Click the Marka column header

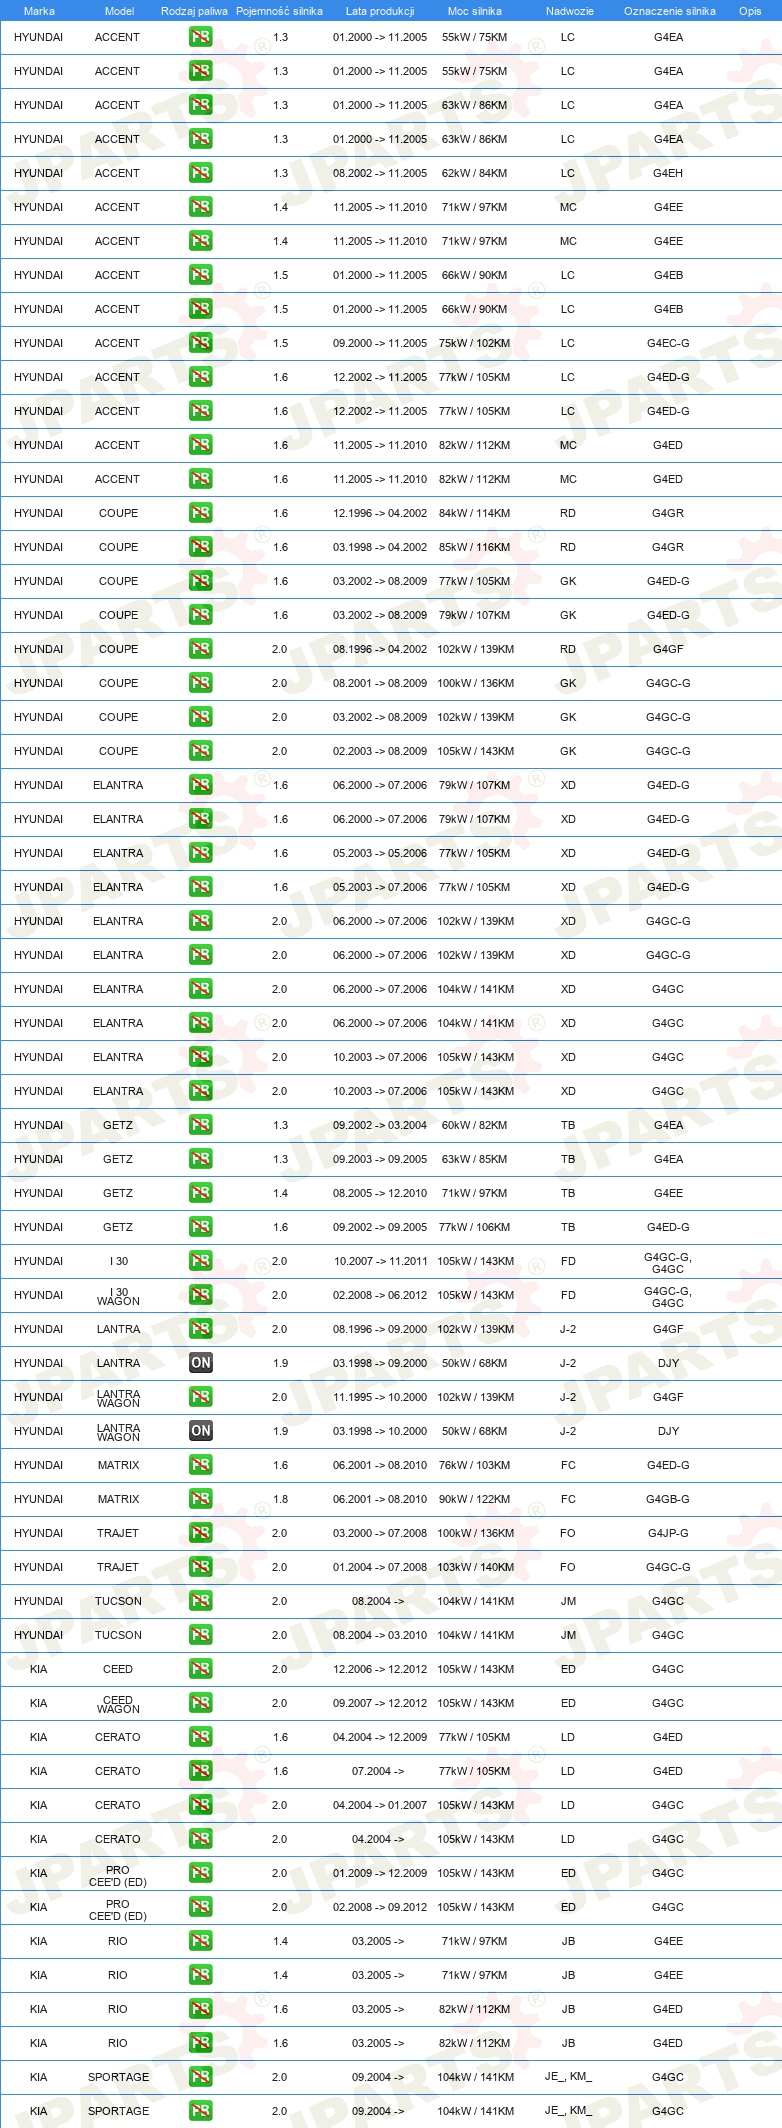click(39, 11)
